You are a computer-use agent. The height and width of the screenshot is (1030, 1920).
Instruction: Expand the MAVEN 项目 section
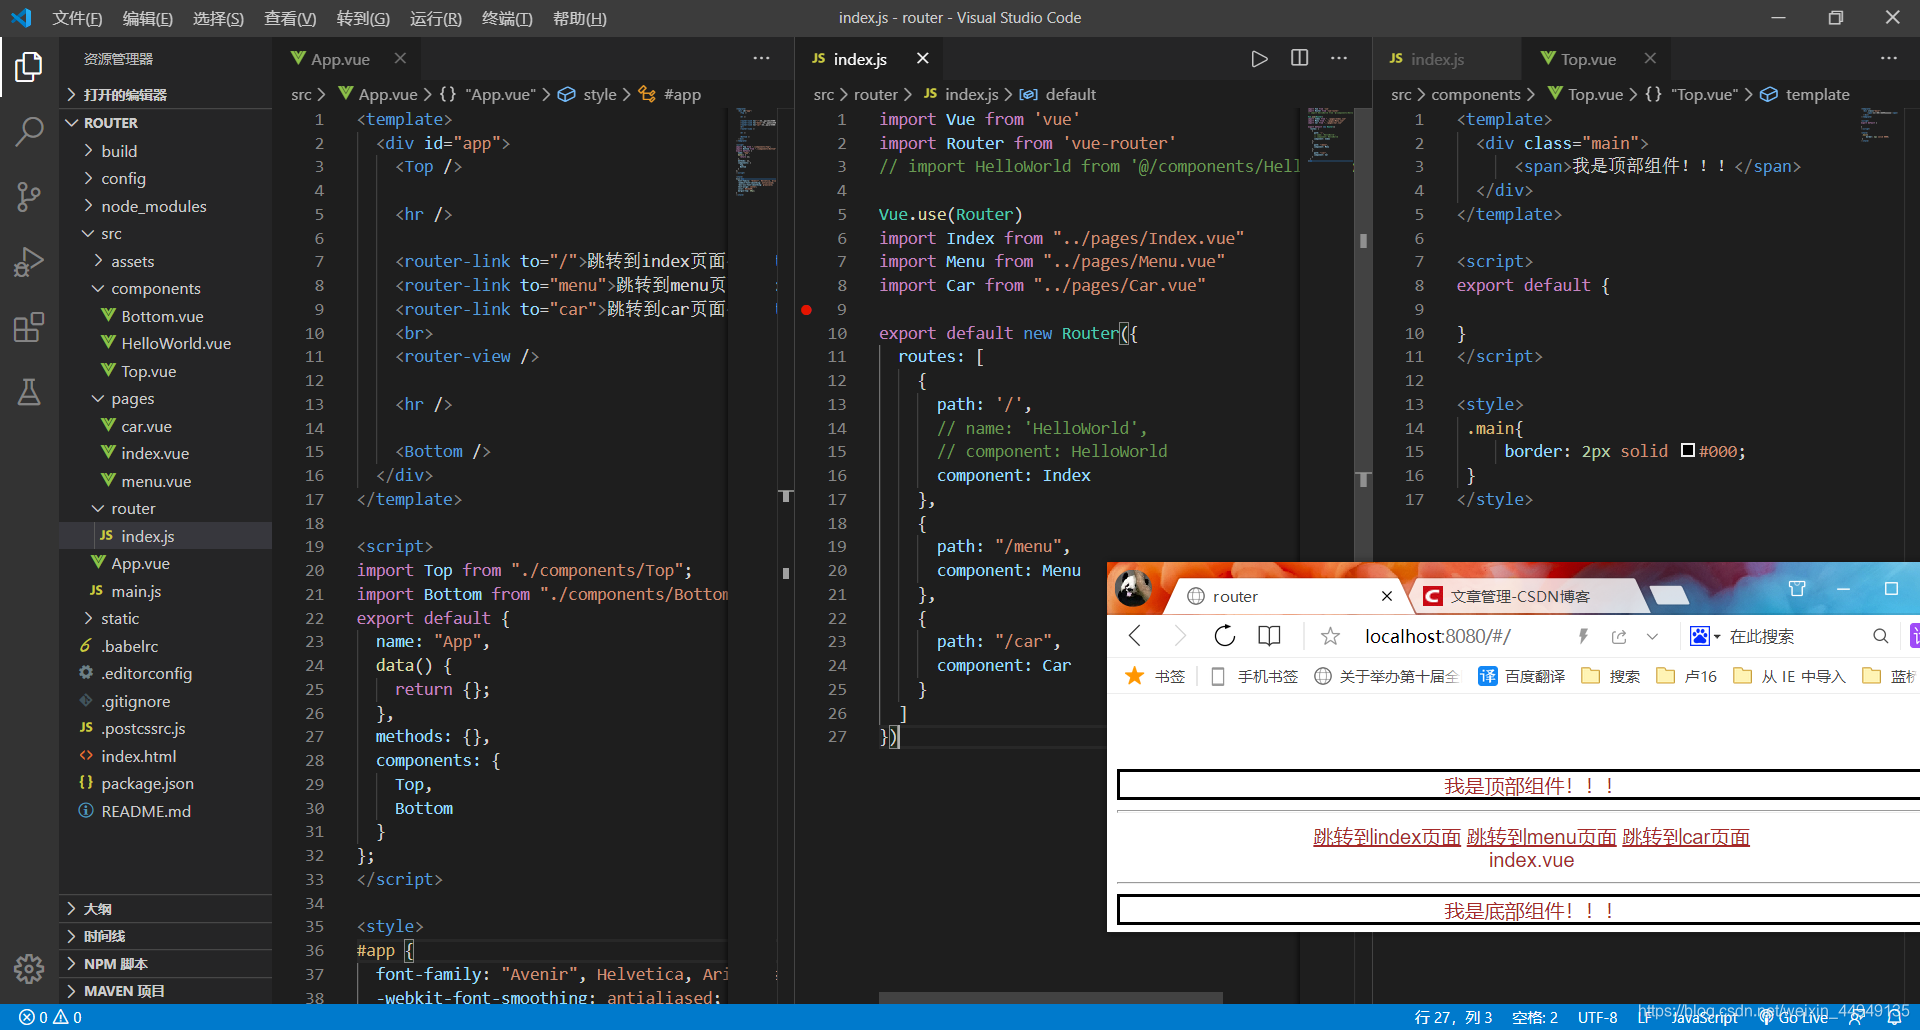pos(166,991)
